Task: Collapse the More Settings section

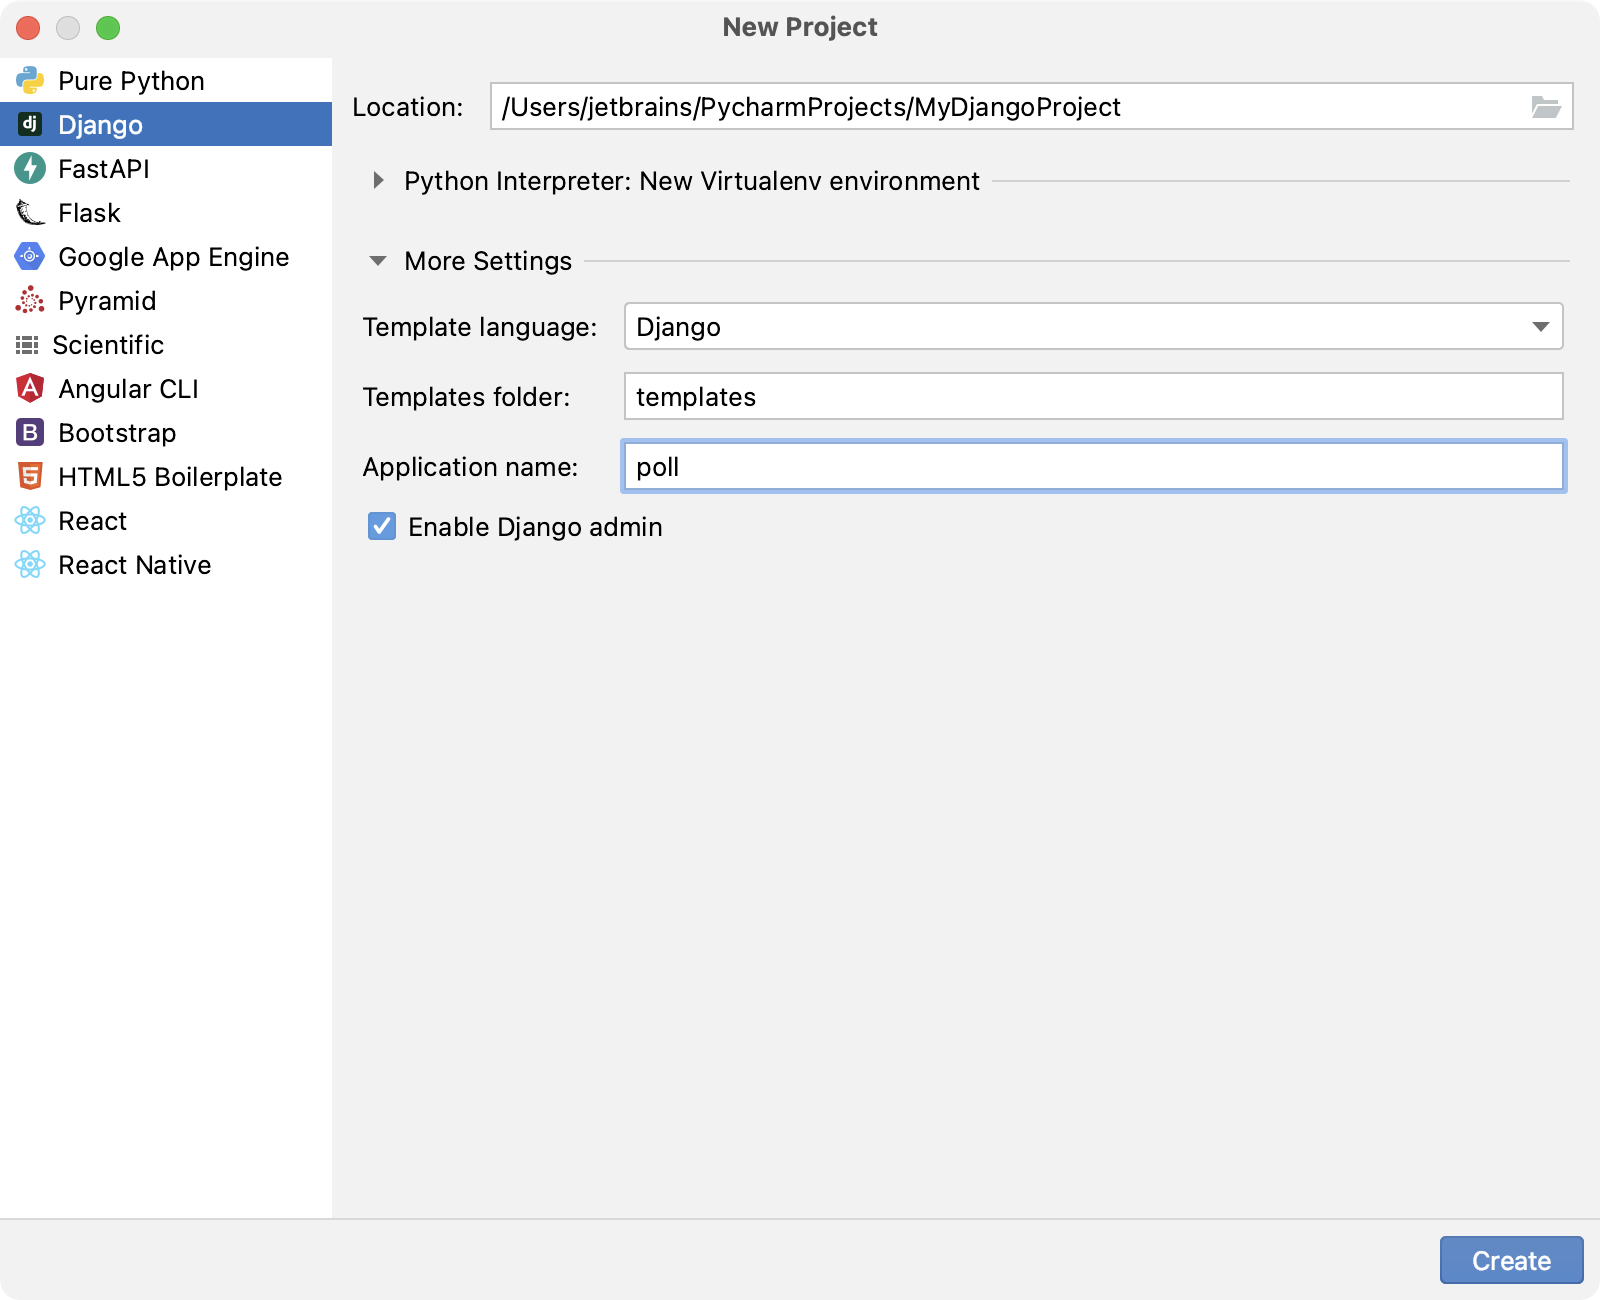Action: 379,260
